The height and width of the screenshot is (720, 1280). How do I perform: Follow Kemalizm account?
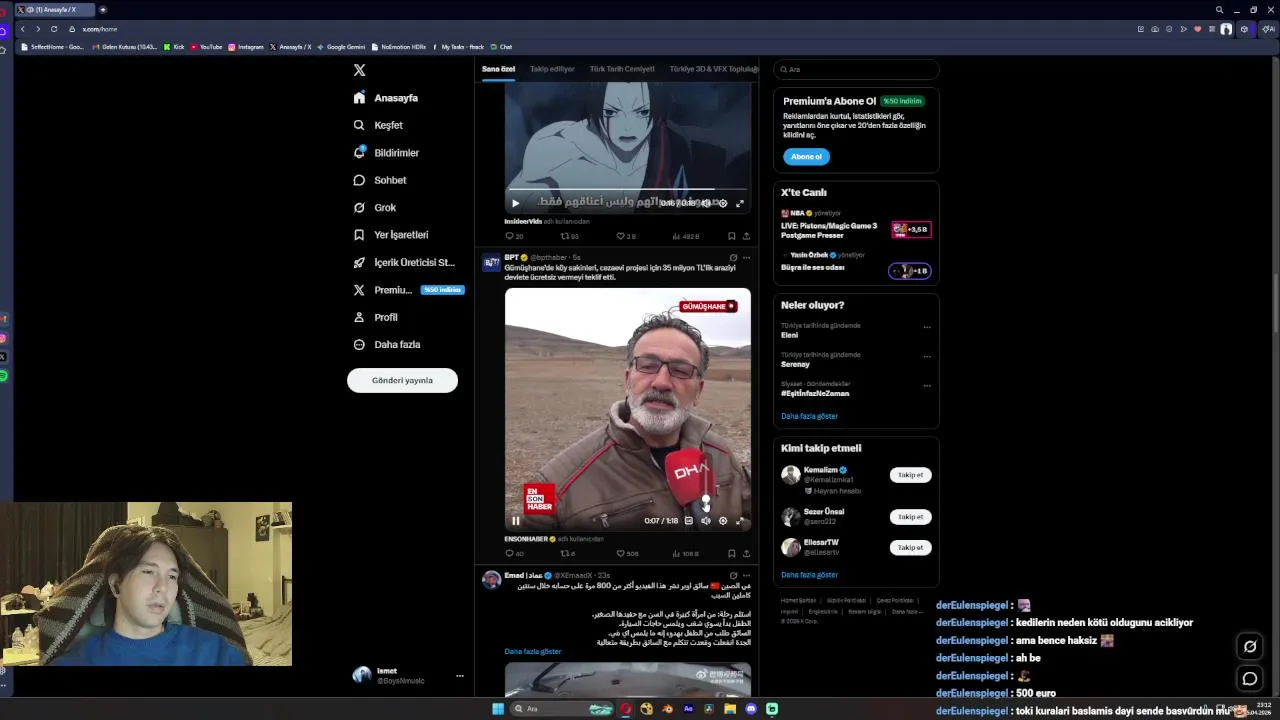click(x=910, y=475)
